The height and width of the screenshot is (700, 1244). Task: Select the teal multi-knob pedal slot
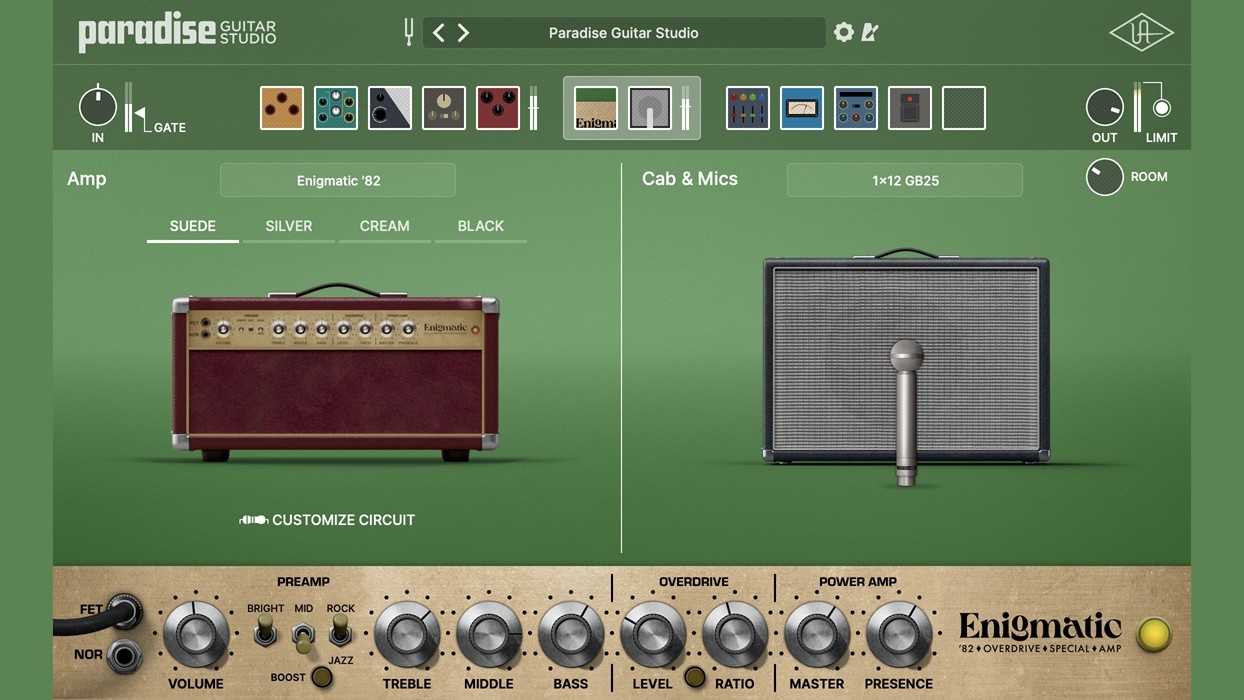[x=336, y=108]
